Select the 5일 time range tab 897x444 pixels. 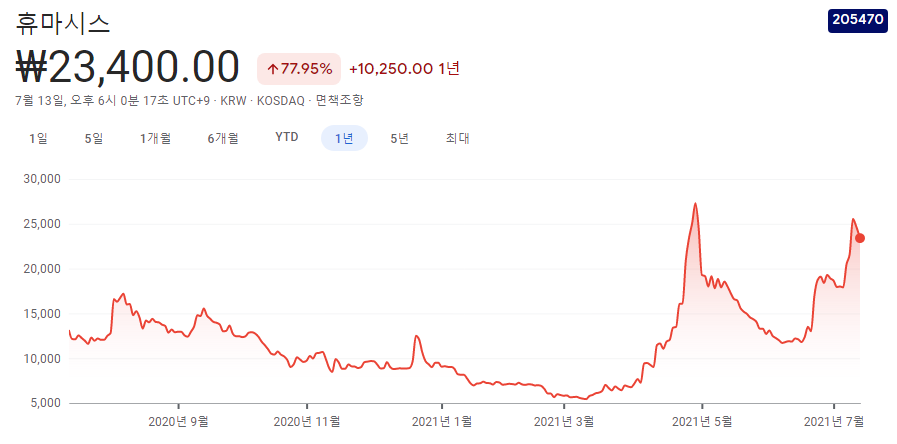94,138
